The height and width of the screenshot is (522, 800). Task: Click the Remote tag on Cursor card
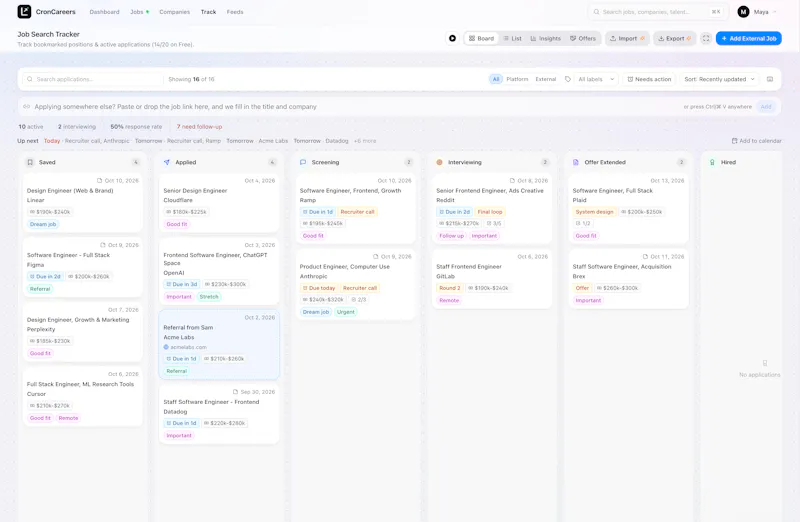[x=68, y=418]
